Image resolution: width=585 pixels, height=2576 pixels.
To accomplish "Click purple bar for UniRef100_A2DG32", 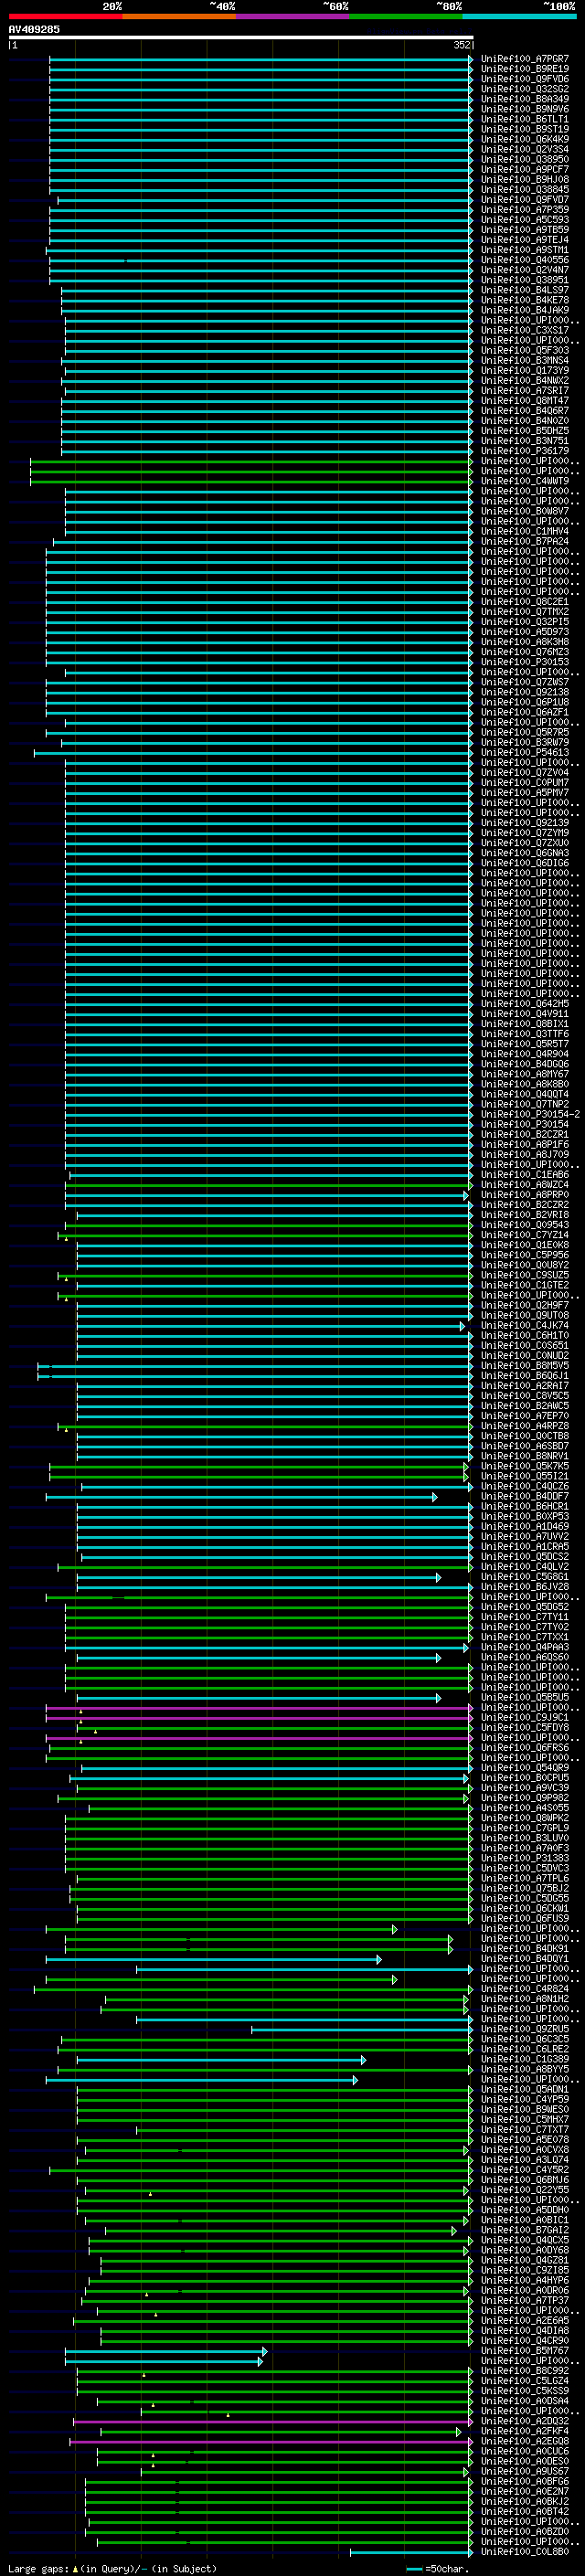I will pyautogui.click(x=273, y=2421).
